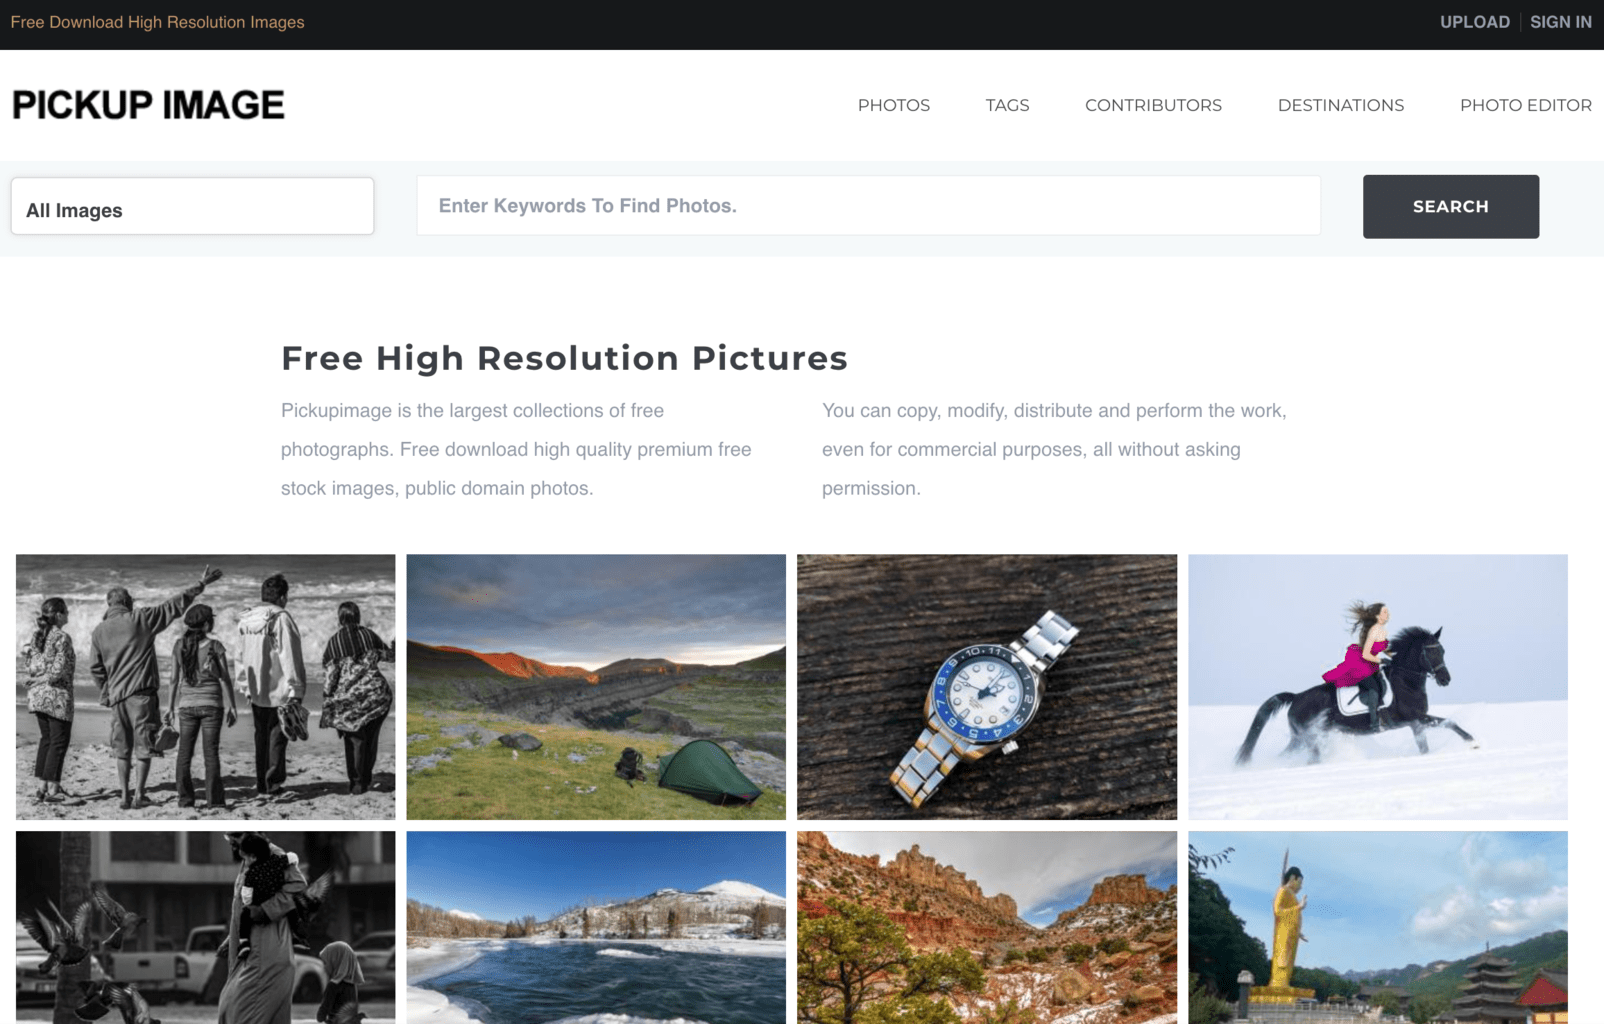Click the PICKUP IMAGE logo
The image size is (1604, 1024).
click(x=148, y=105)
